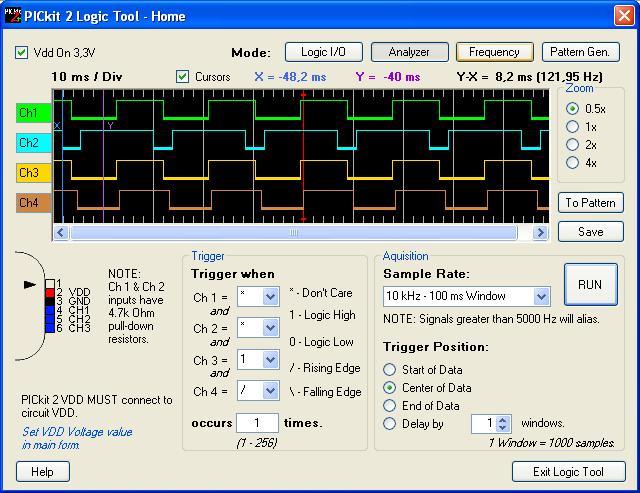This screenshot has width=640, height=493.
Task: Open the Ch 4 trigger condition dropdown
Action: 270,391
